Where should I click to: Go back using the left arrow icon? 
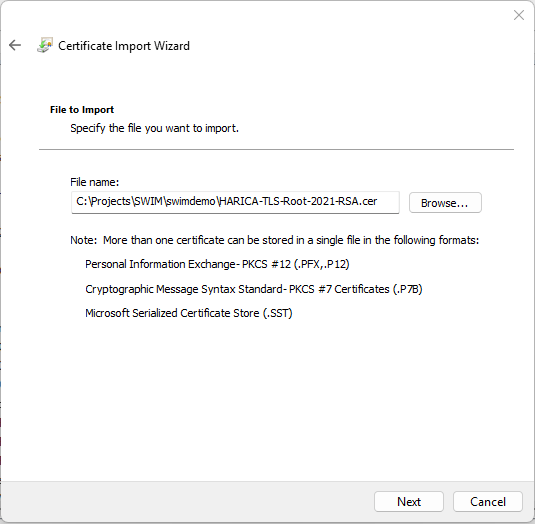15,45
